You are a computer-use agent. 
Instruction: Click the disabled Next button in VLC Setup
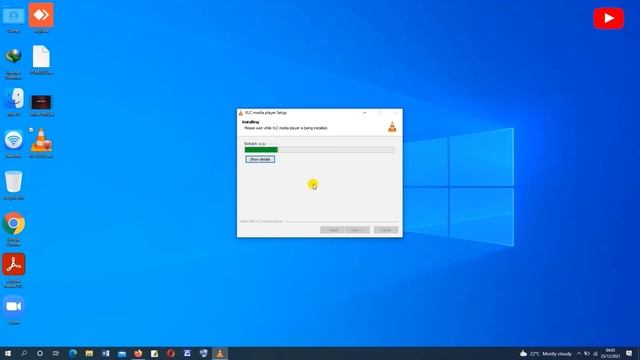pos(358,230)
